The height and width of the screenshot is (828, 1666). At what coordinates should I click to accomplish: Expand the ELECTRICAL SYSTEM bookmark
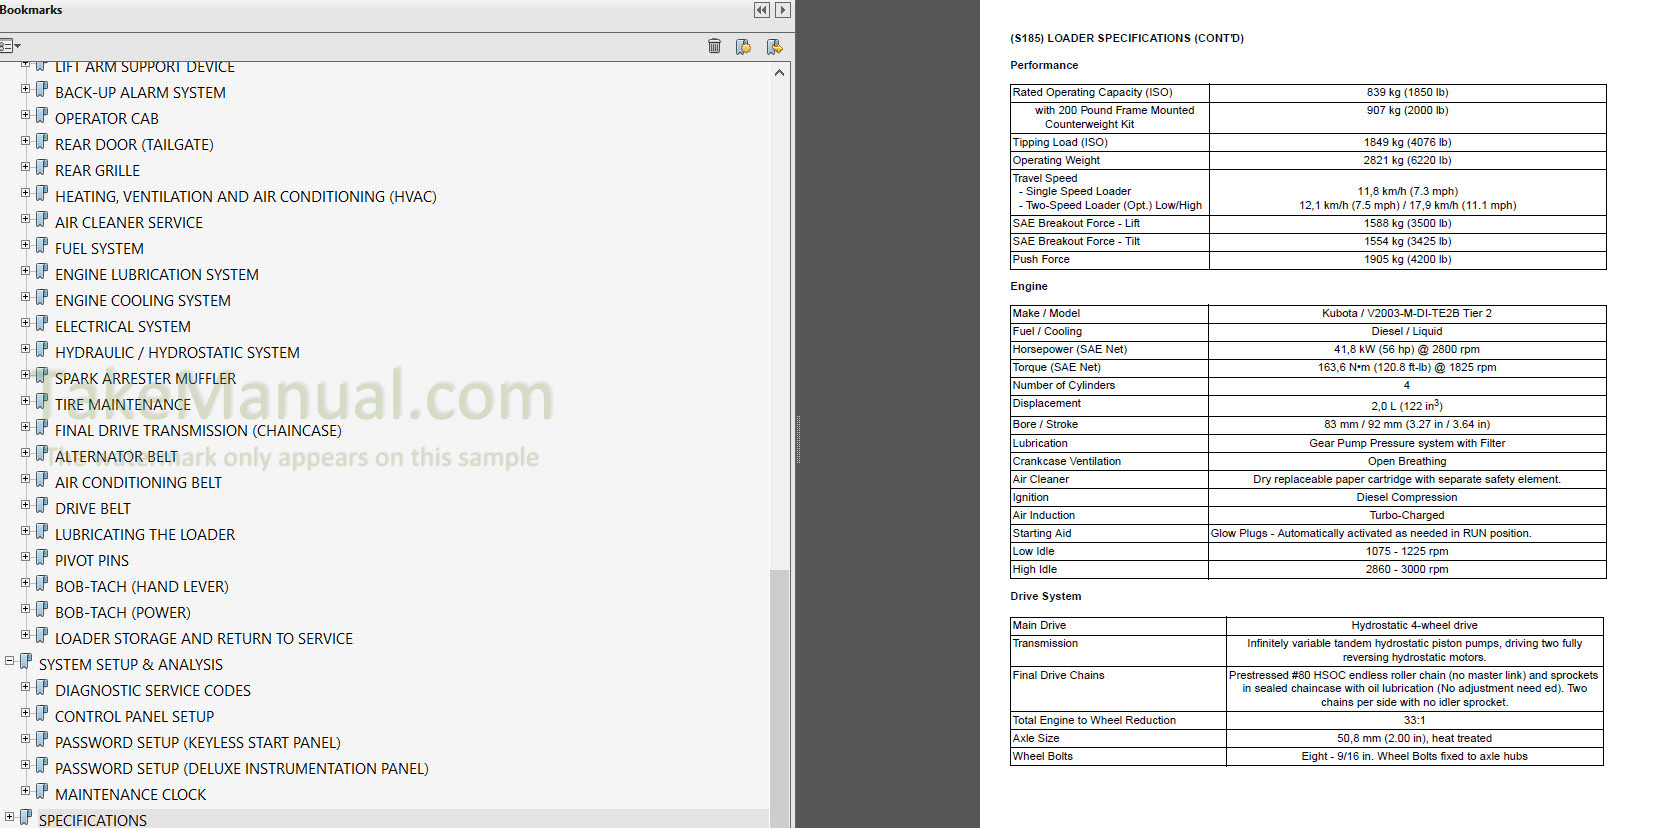(26, 323)
